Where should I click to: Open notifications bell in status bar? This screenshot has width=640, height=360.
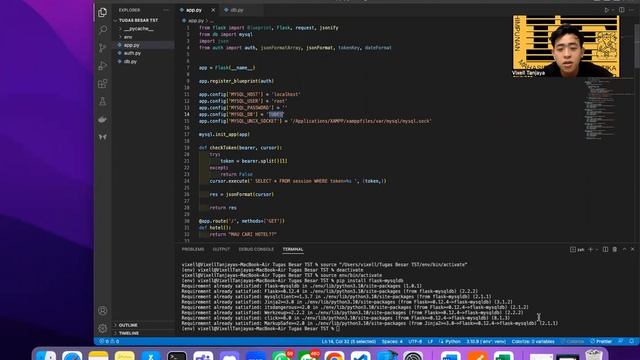631,341
